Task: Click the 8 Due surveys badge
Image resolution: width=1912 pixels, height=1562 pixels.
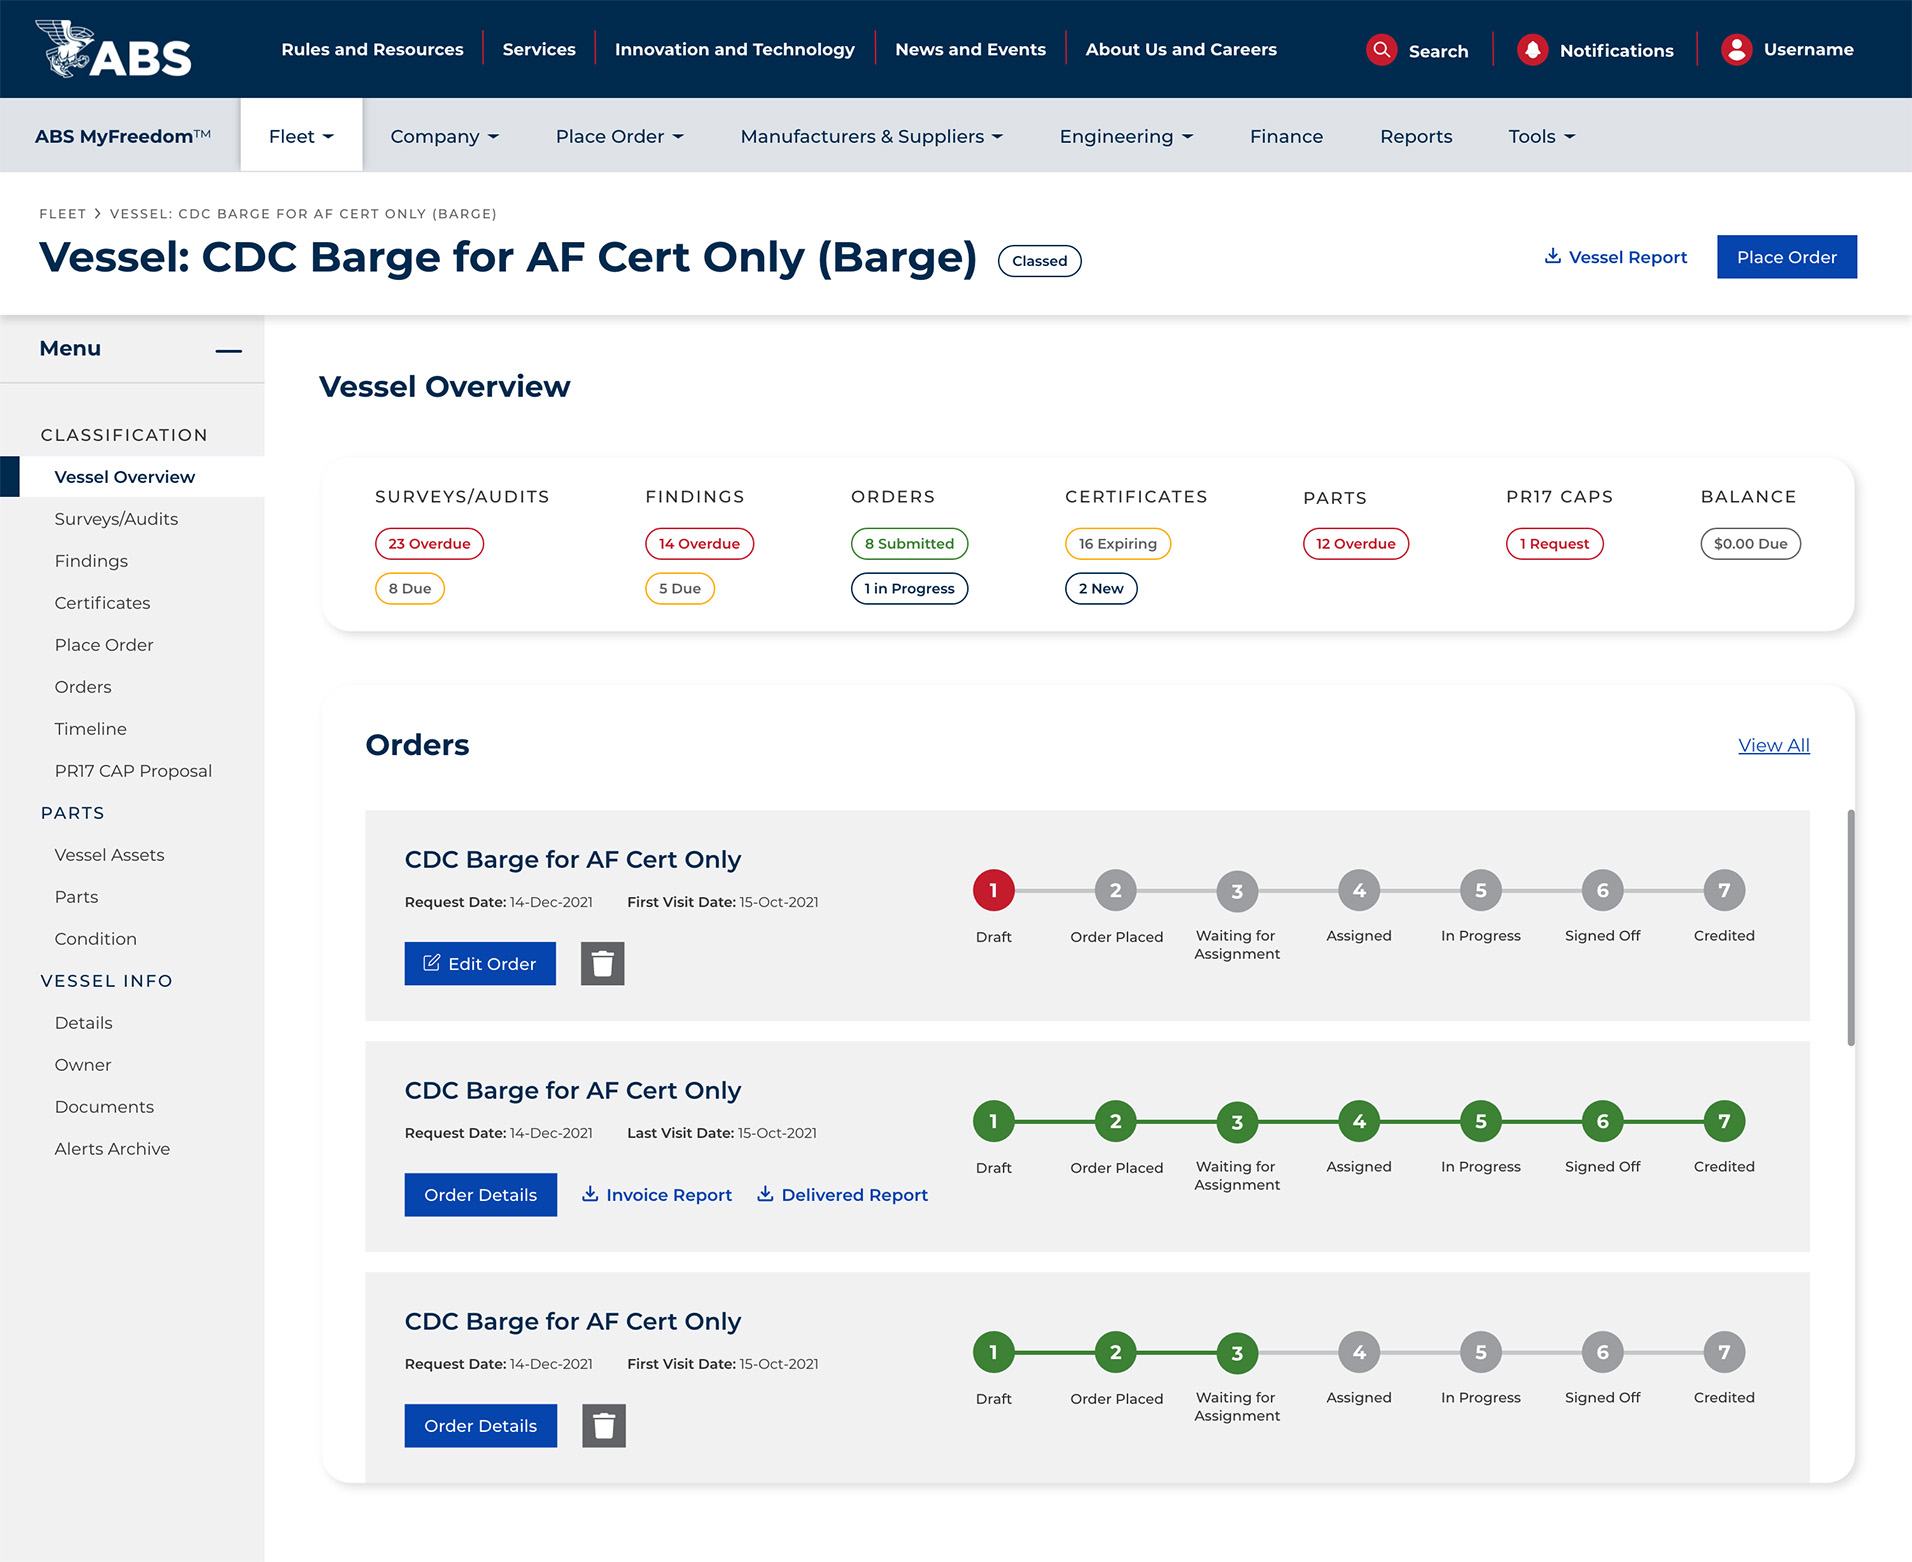Action: (410, 588)
